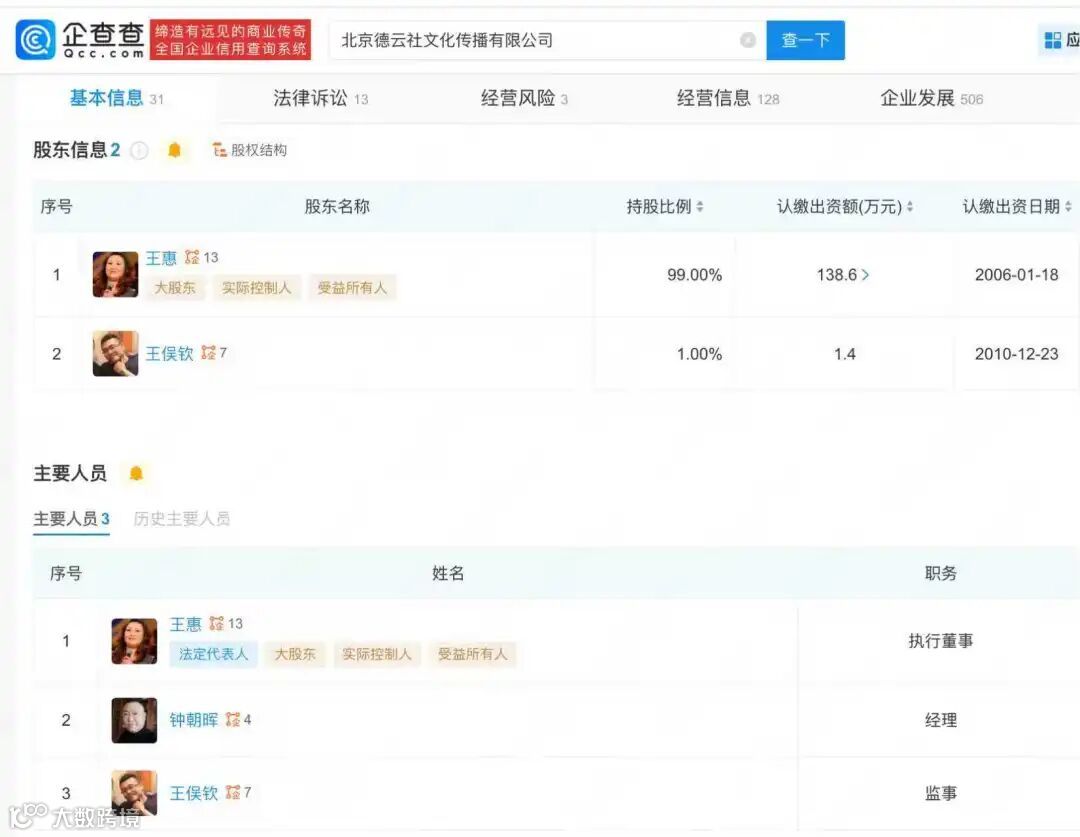Open the 股权结构 equity structure link

[249, 150]
